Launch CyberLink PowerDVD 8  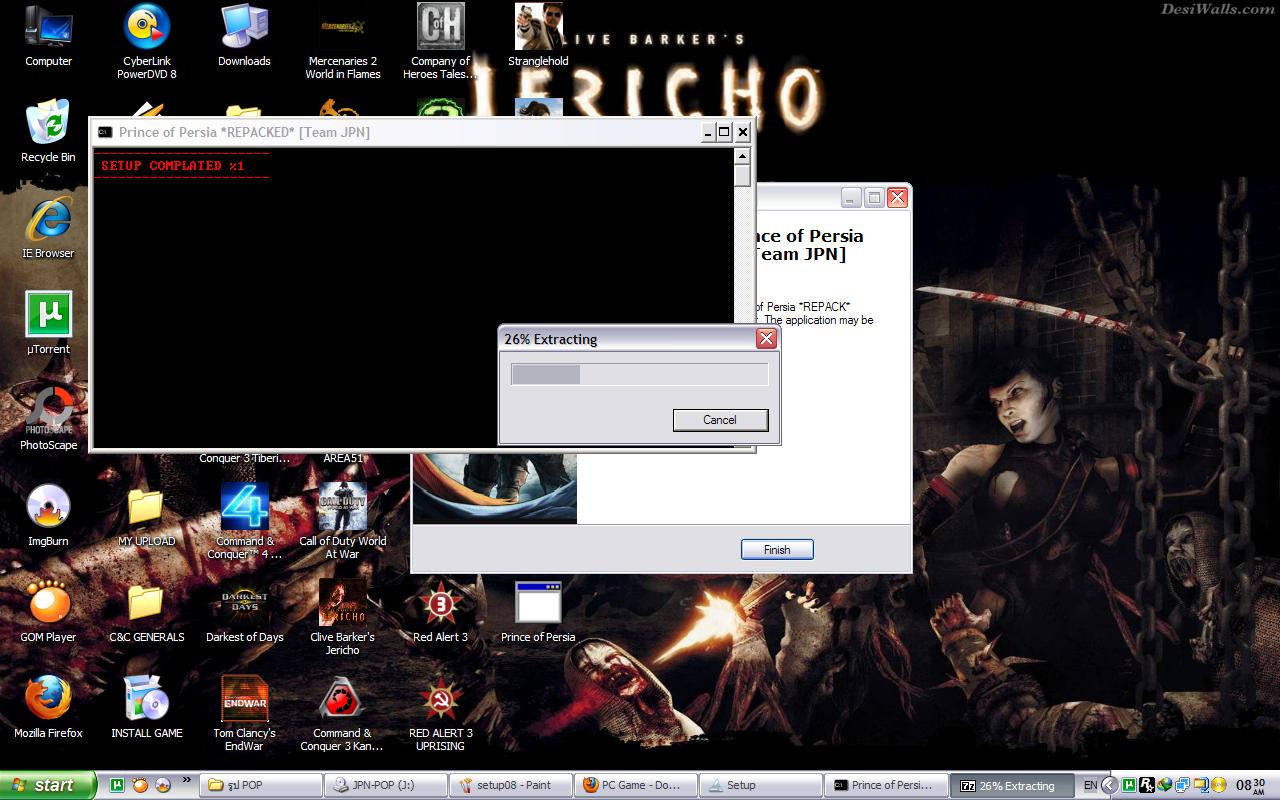tap(146, 42)
